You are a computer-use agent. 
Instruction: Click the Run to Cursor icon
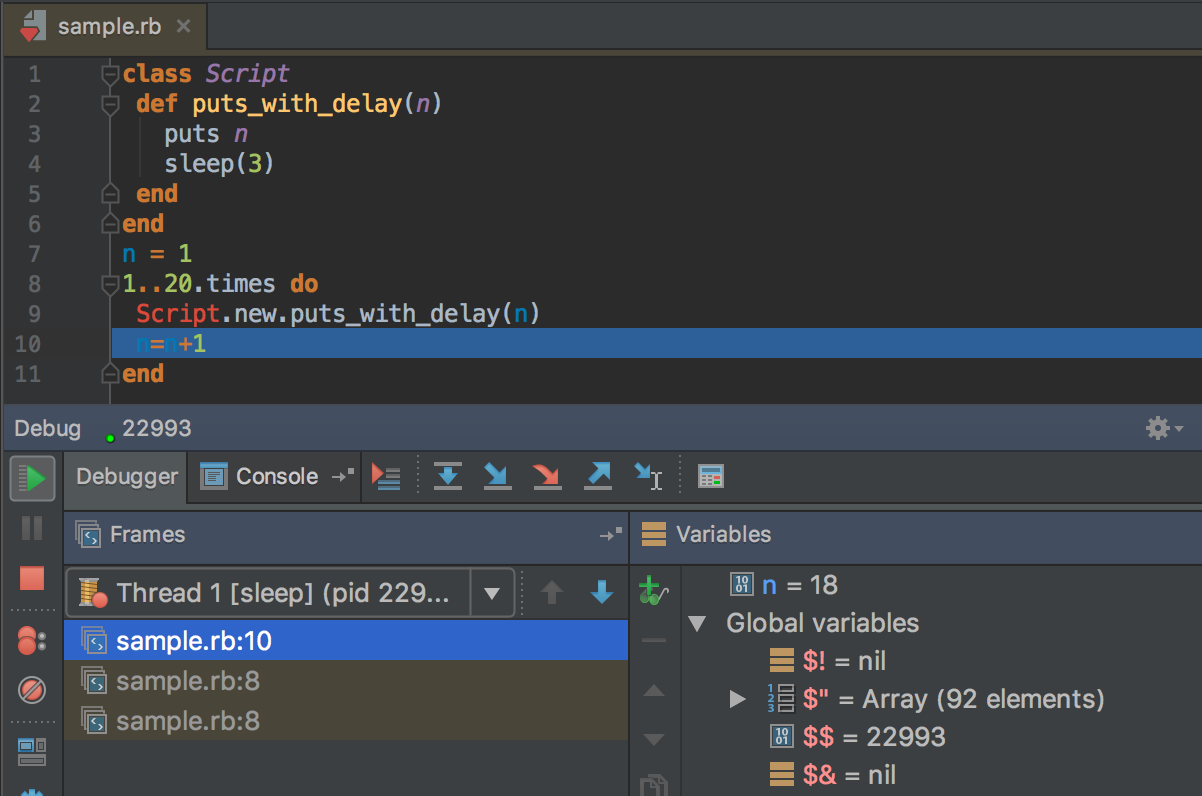648,476
